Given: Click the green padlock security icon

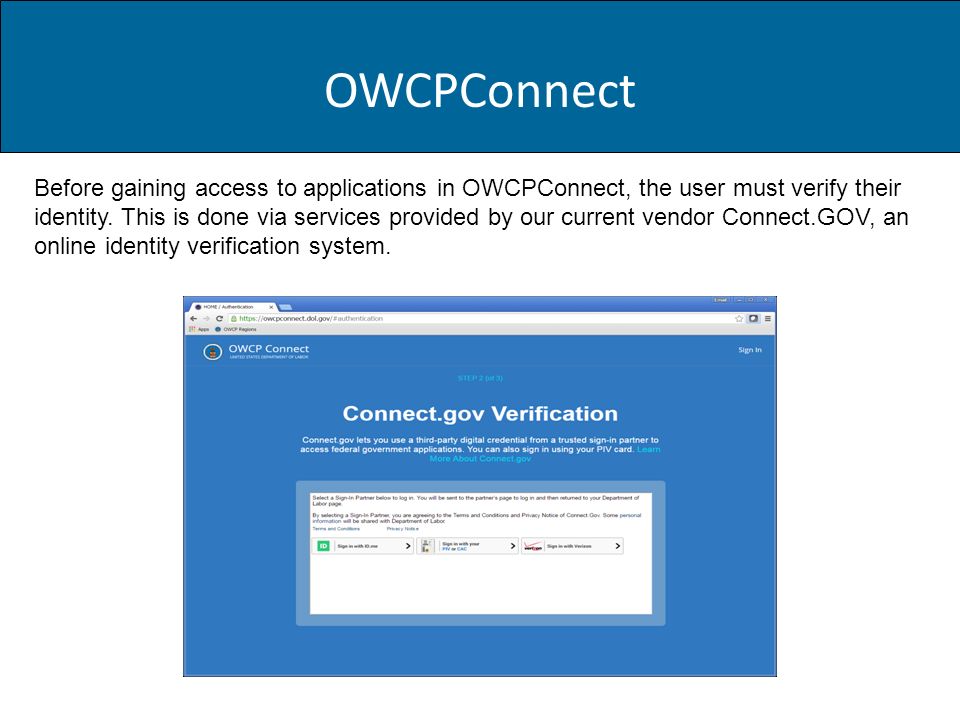Looking at the screenshot, I should 233,318.
